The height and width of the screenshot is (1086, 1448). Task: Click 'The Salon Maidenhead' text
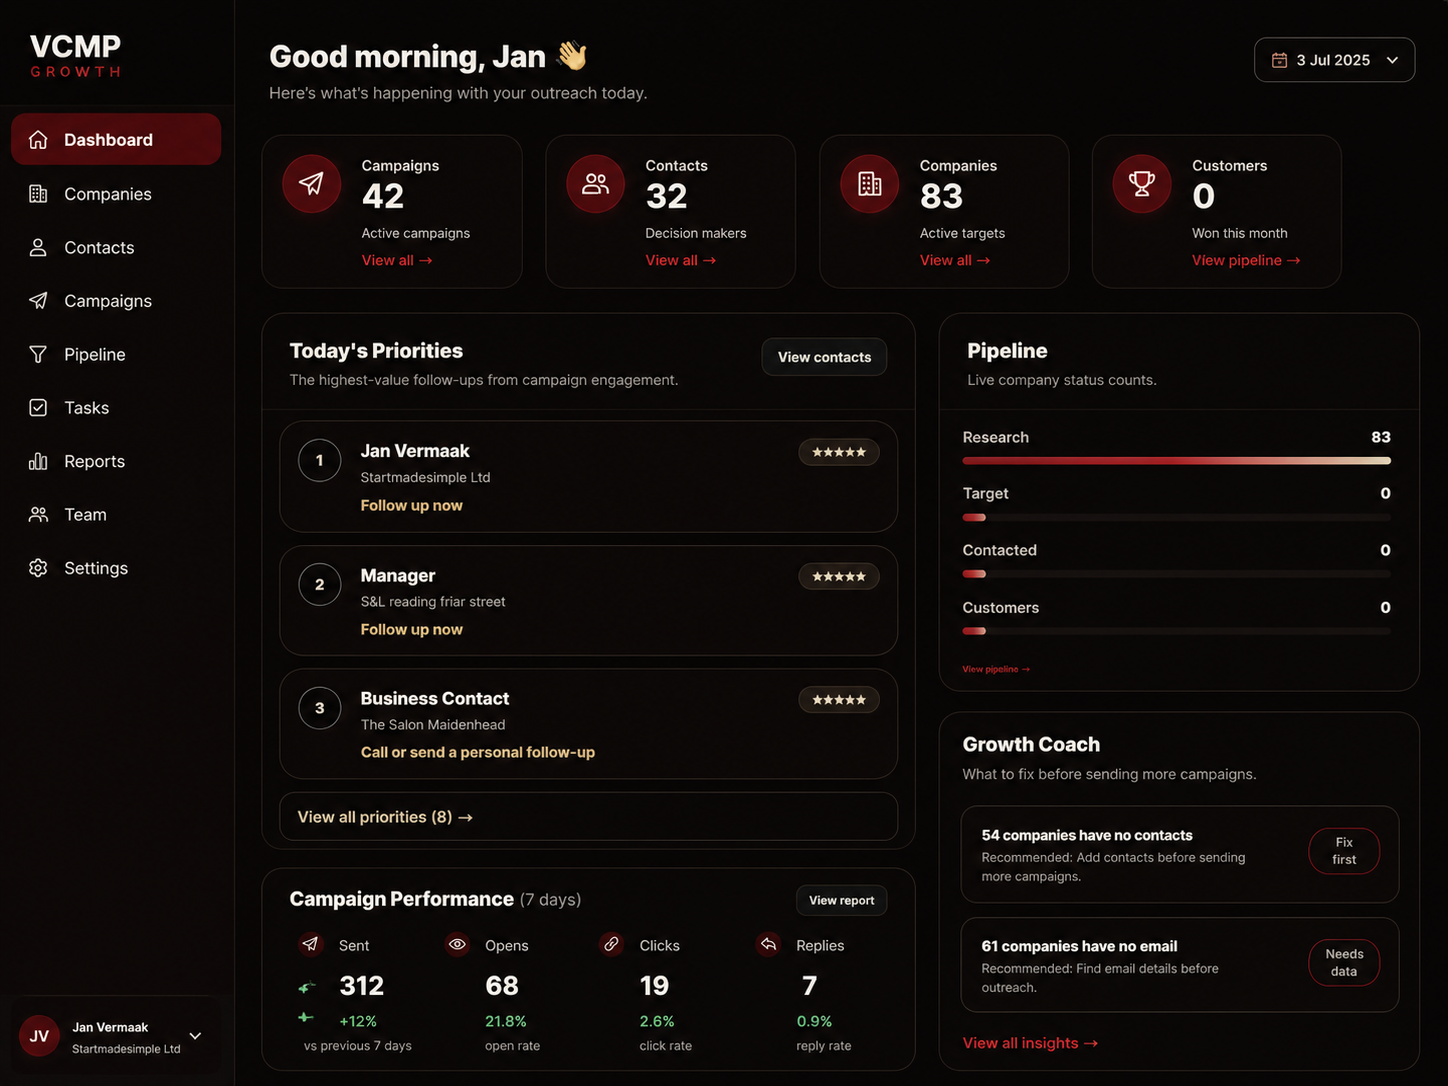point(433,724)
